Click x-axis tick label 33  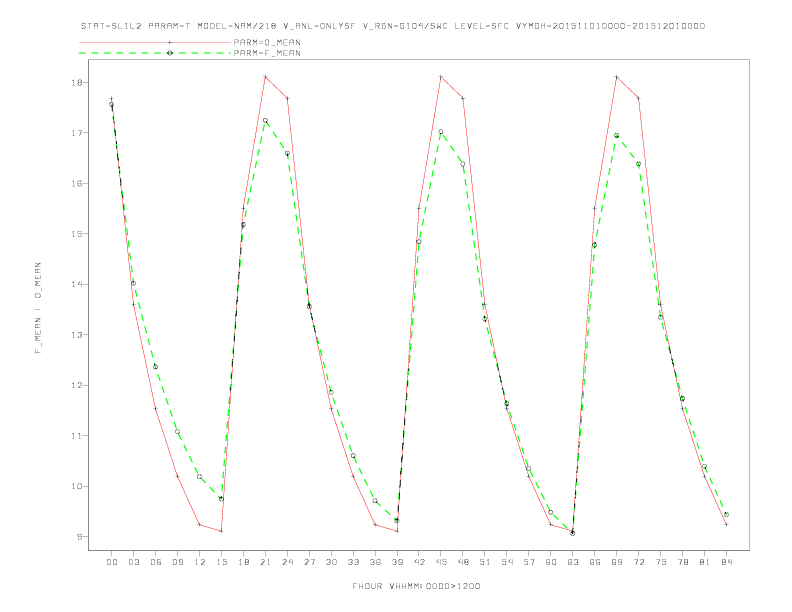pyautogui.click(x=353, y=562)
